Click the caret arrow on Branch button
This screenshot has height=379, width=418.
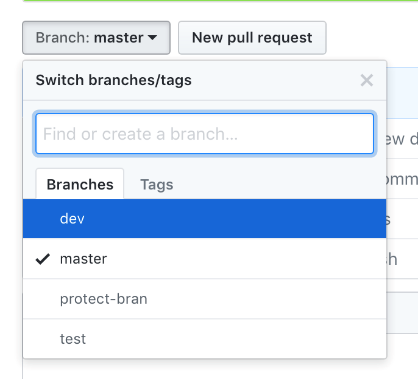[152, 37]
